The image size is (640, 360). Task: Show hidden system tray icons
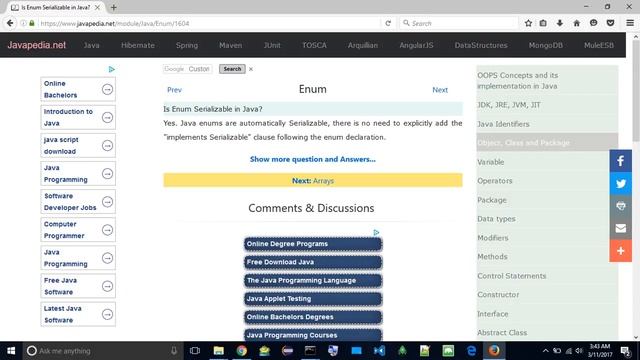tap(545, 351)
